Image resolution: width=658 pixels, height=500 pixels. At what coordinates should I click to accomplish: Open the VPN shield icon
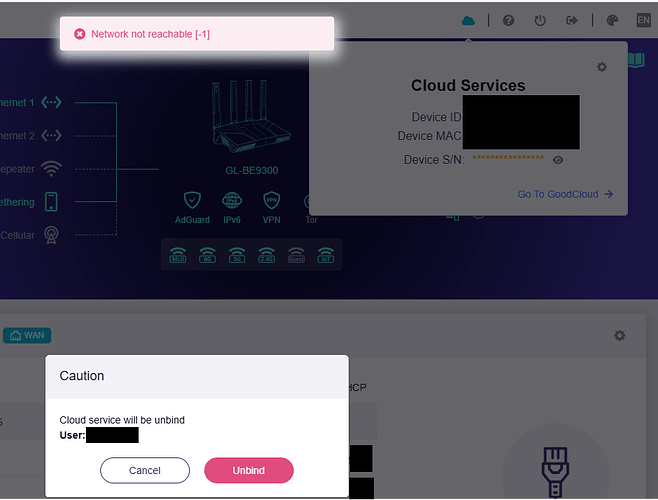272,200
